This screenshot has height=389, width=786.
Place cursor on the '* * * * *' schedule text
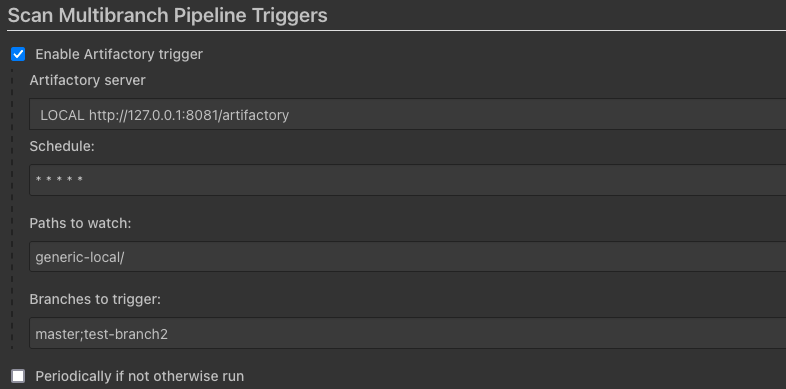[x=59, y=179]
